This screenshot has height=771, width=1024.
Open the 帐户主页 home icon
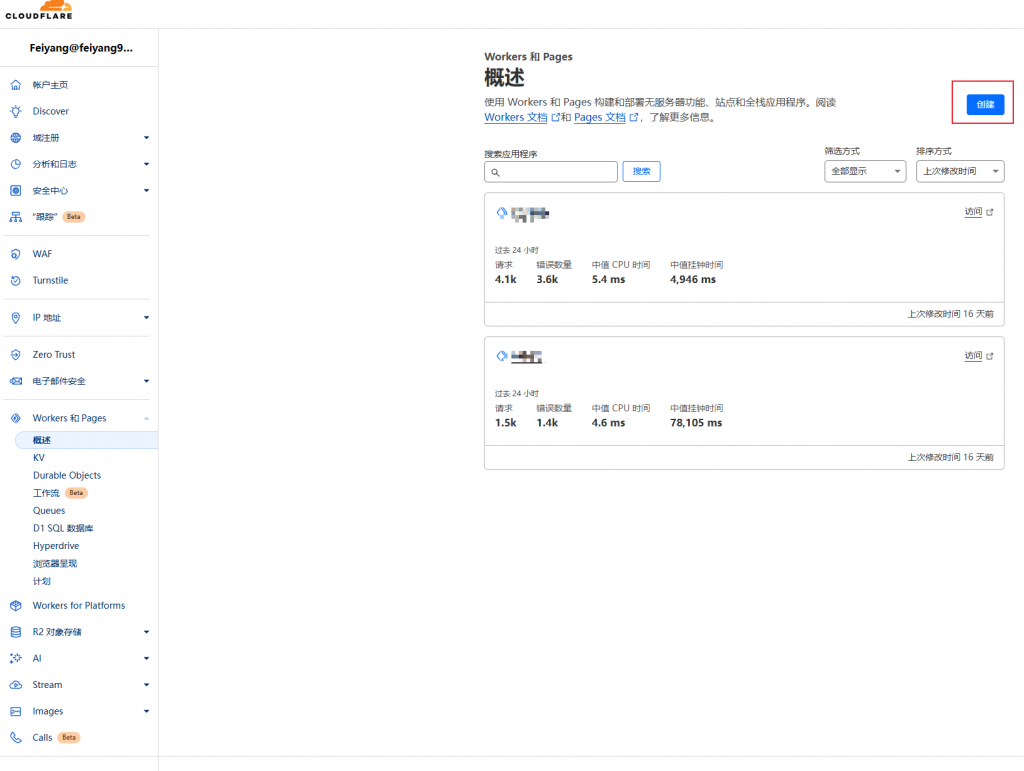tap(16, 85)
